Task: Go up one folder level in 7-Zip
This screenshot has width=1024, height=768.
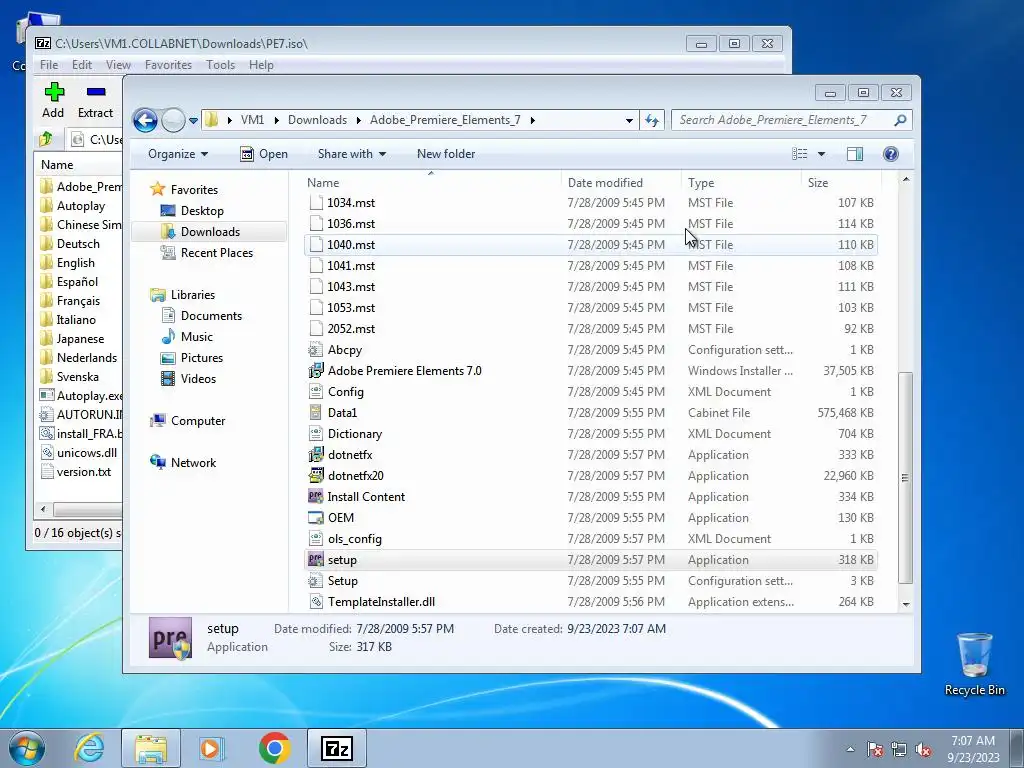Action: [46, 139]
